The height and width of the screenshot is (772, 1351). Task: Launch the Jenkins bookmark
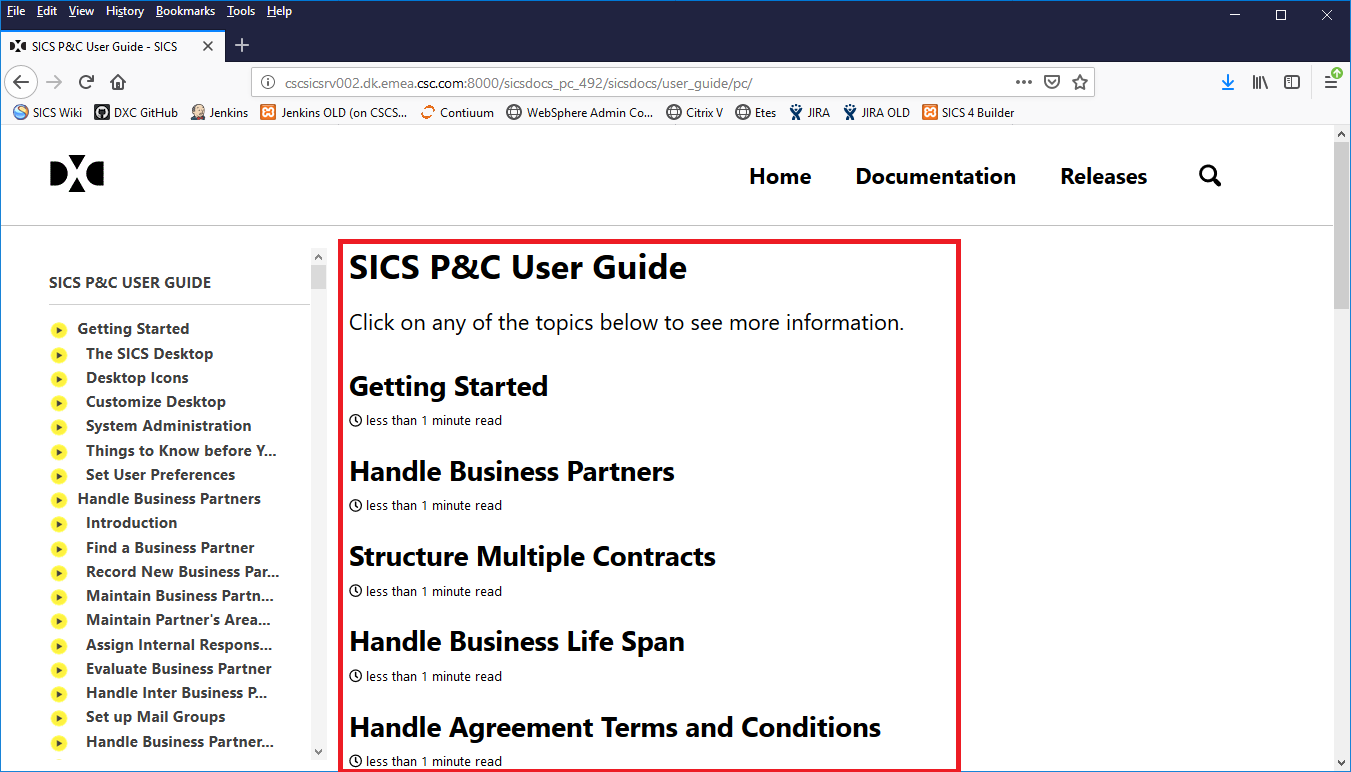(x=219, y=112)
